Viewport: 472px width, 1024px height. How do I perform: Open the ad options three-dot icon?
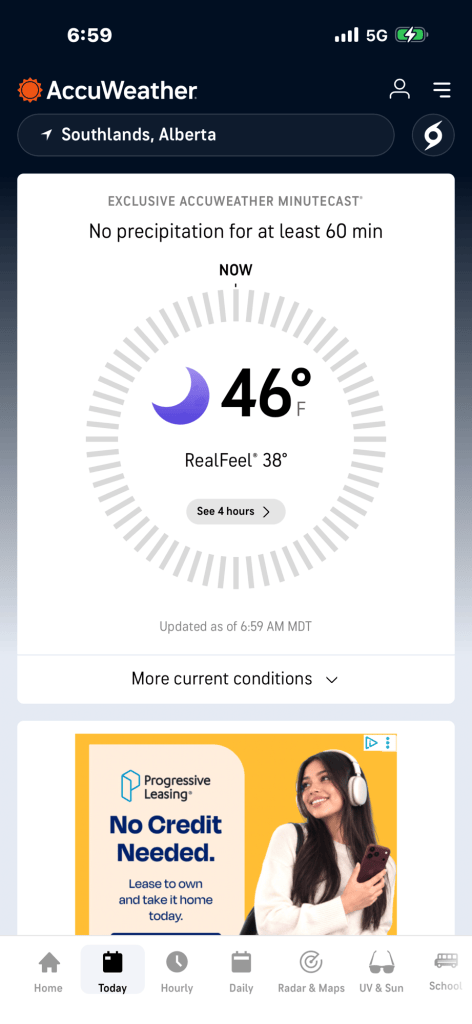click(388, 743)
